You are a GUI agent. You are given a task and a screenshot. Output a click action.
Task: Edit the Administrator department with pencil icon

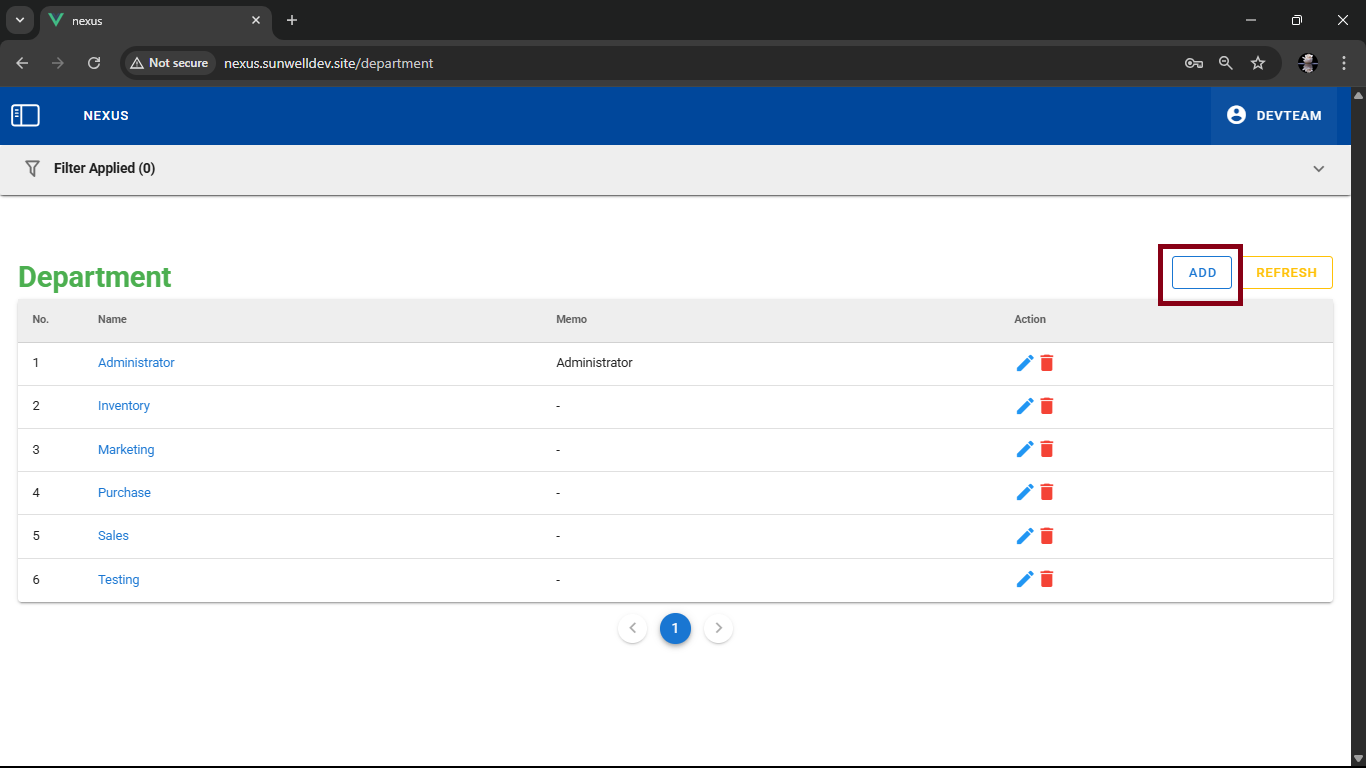[1024, 363]
